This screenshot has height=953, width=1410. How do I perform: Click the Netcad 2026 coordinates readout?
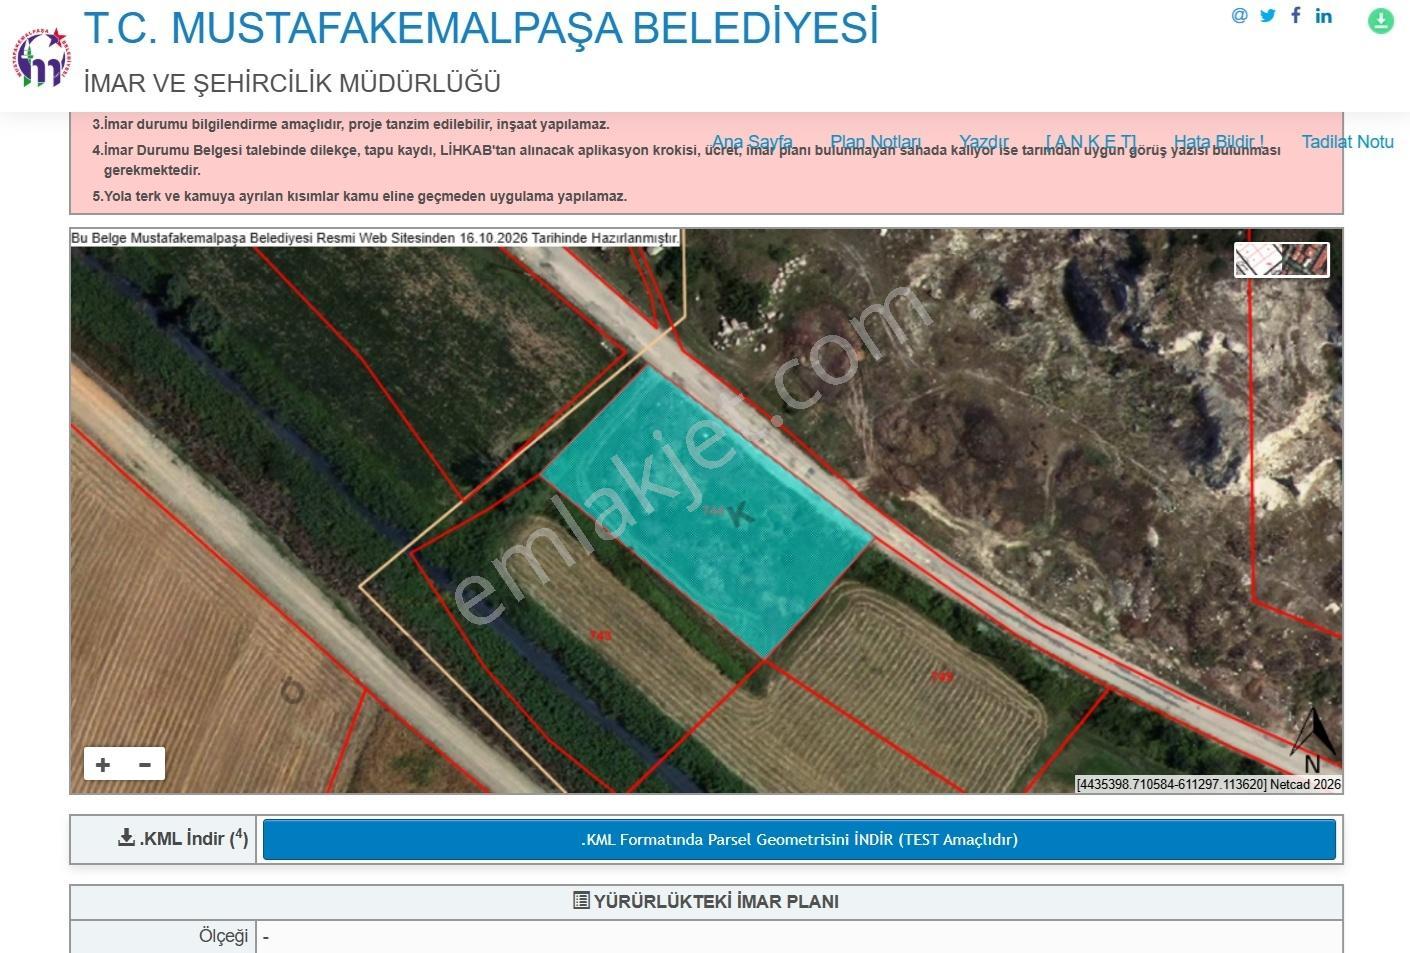click(1208, 785)
